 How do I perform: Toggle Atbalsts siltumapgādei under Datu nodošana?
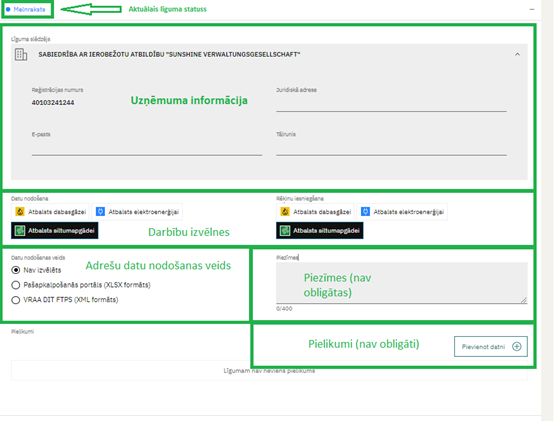[54, 231]
